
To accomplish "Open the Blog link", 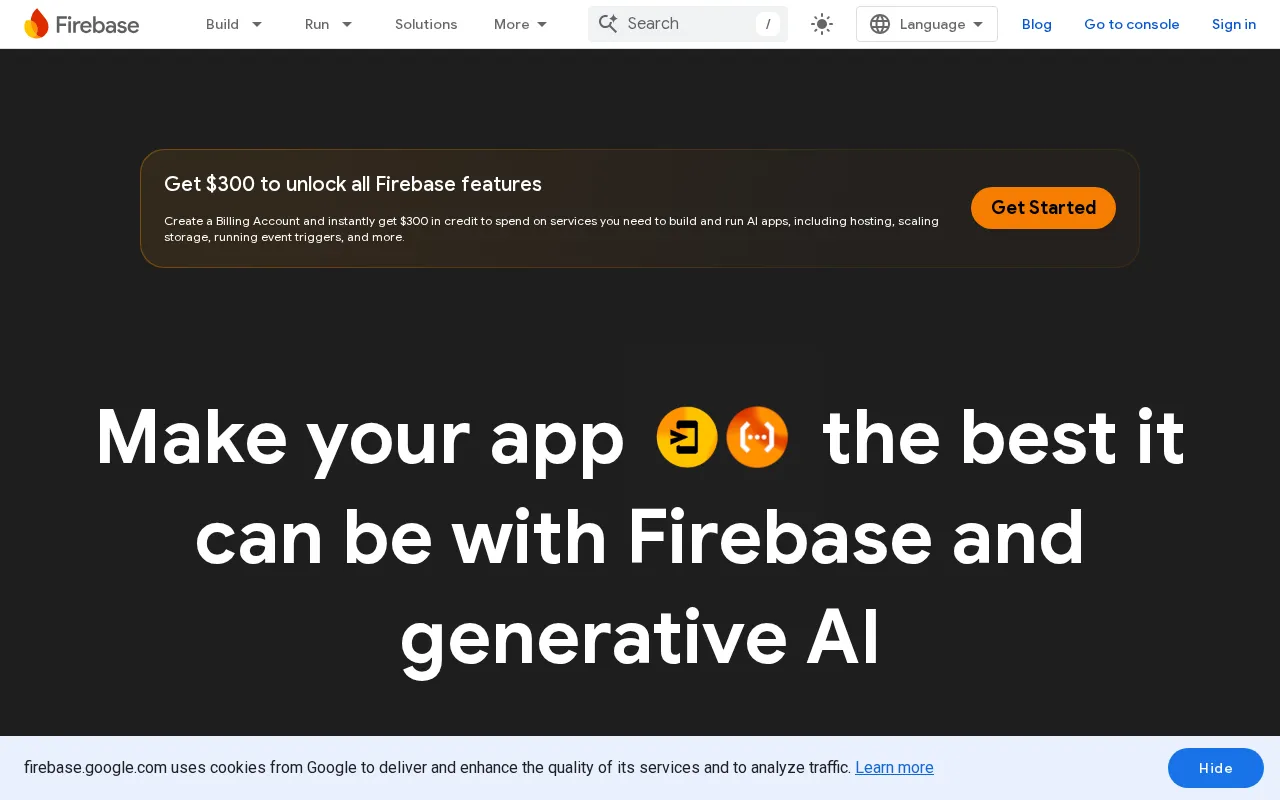I will tap(1037, 24).
